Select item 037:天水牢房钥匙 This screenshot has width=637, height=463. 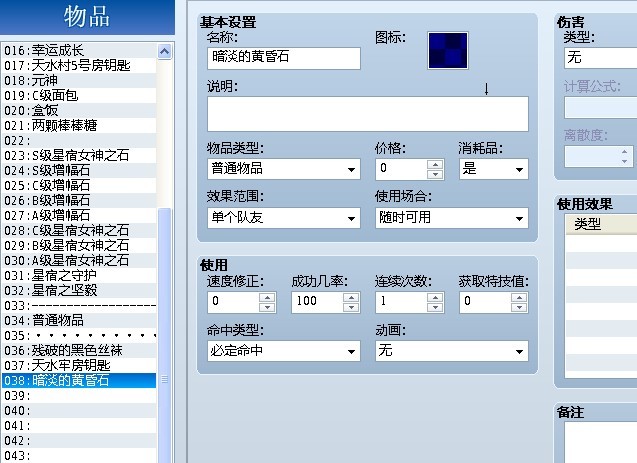(x=79, y=366)
